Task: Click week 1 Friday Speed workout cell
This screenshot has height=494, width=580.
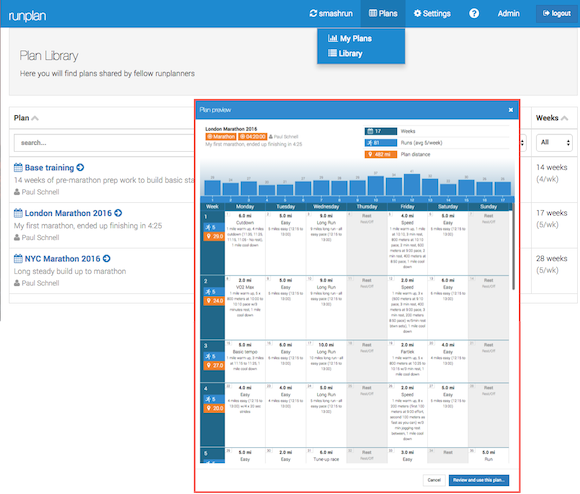Action: 407,243
